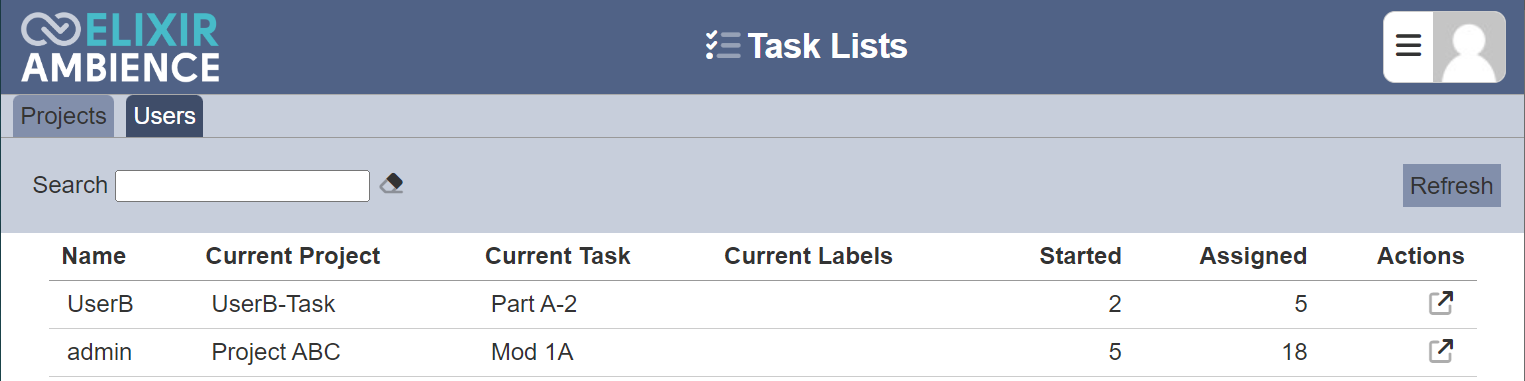Sort by Current Labels column header
This screenshot has height=381, width=1525.
[808, 256]
